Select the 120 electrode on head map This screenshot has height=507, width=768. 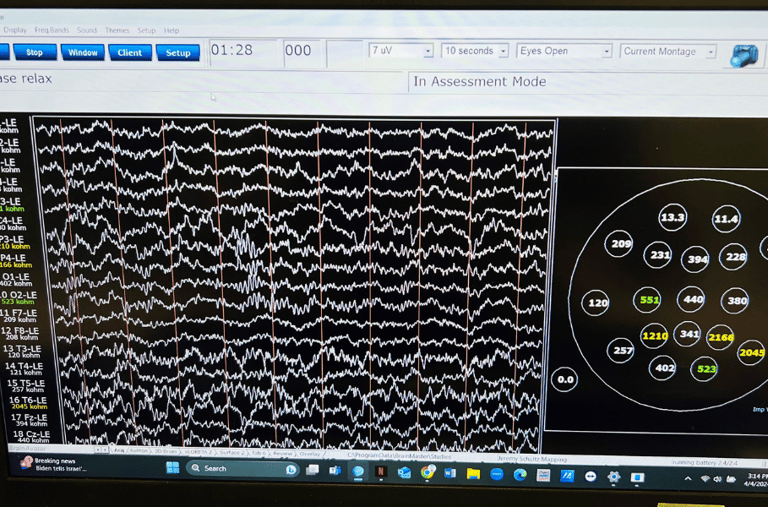tap(596, 303)
